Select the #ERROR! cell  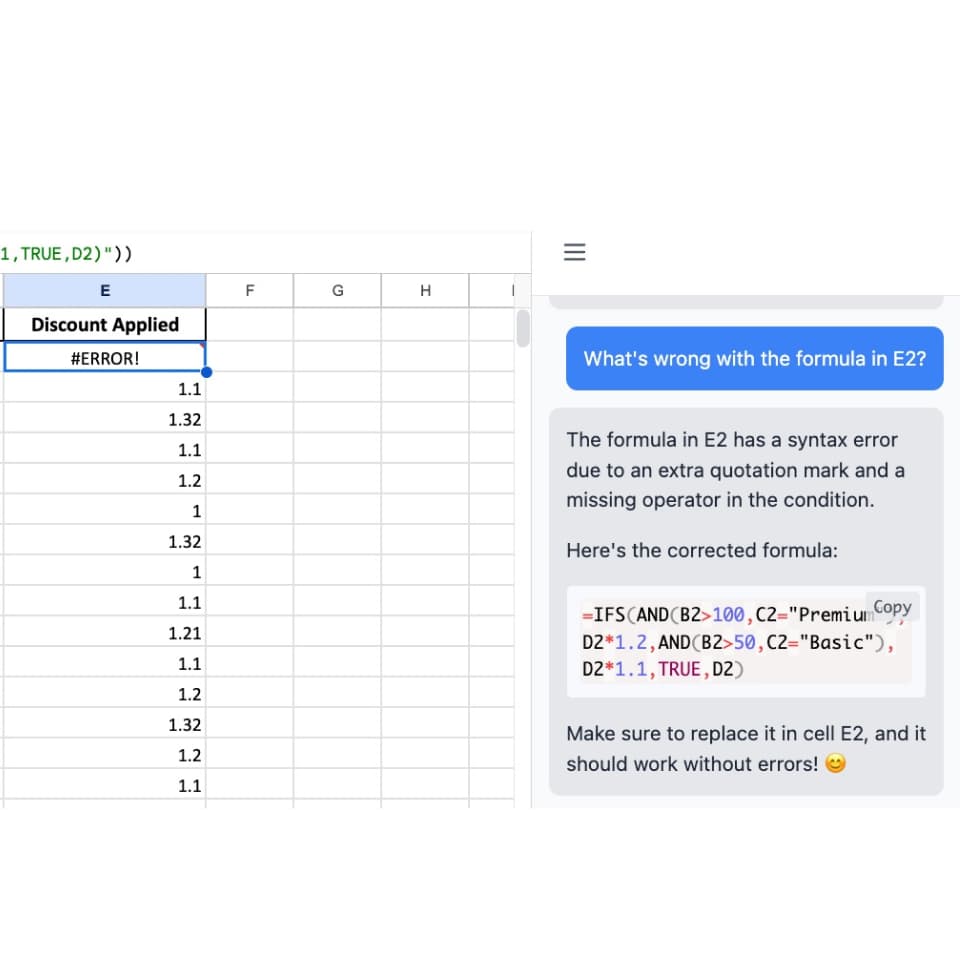tap(105, 358)
